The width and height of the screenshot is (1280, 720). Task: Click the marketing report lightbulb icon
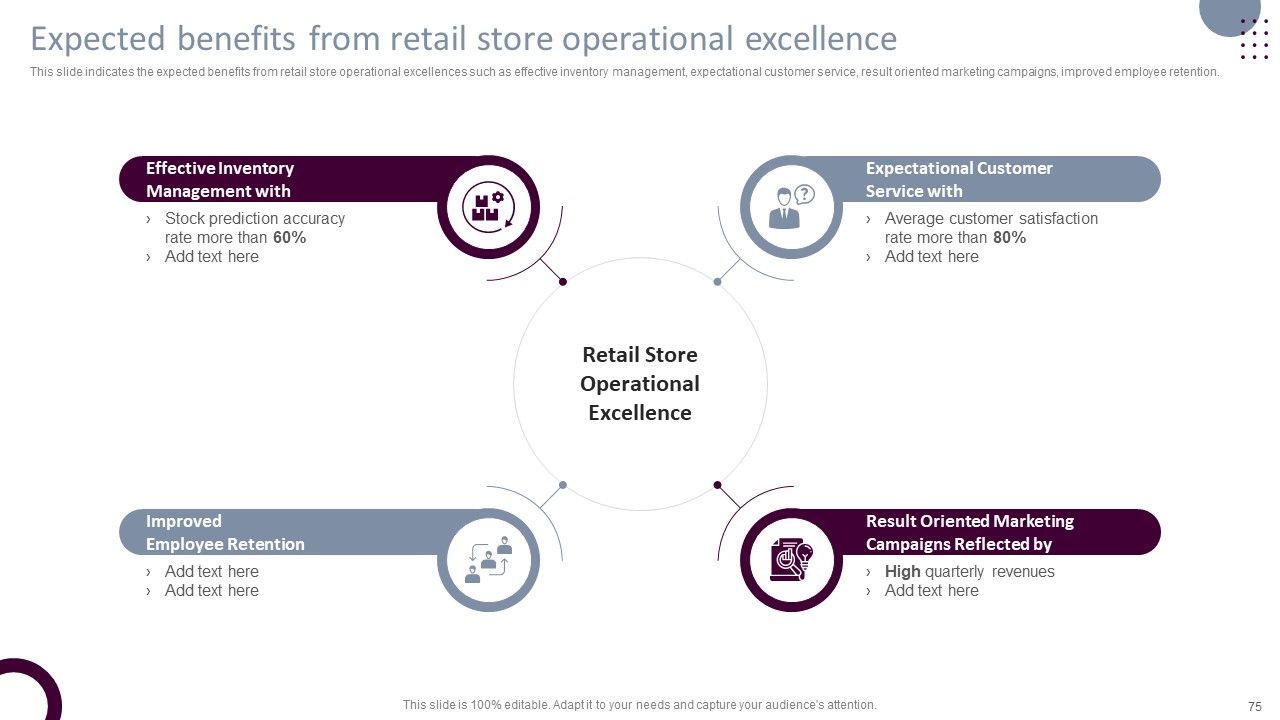point(791,560)
